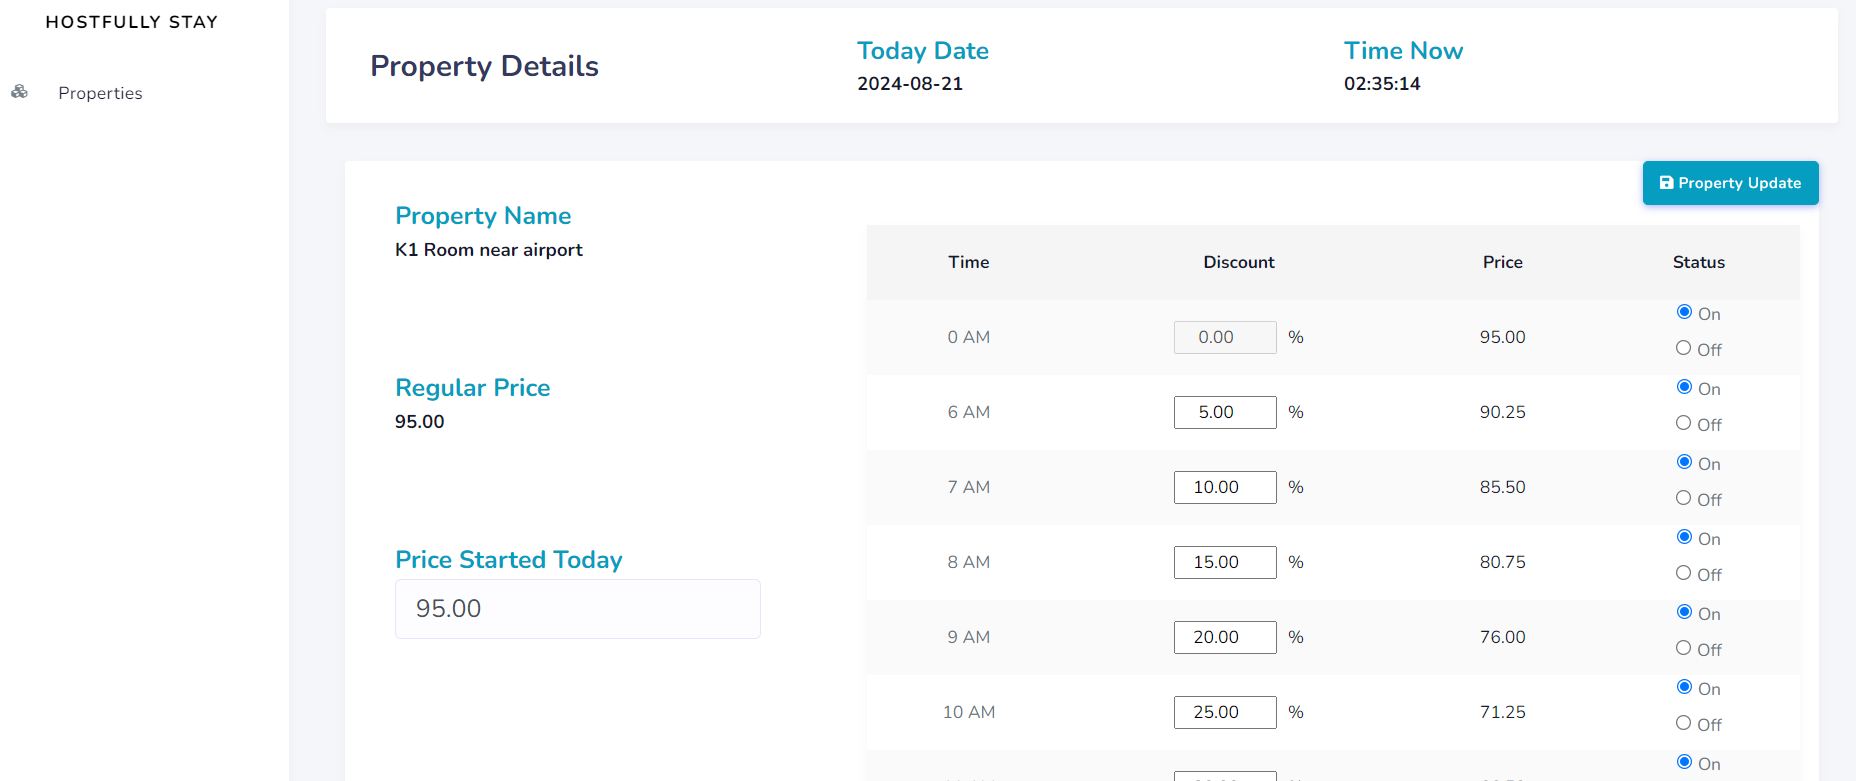Select the 10 AM discount input
Screen dimensions: 1856x781
point(1224,712)
